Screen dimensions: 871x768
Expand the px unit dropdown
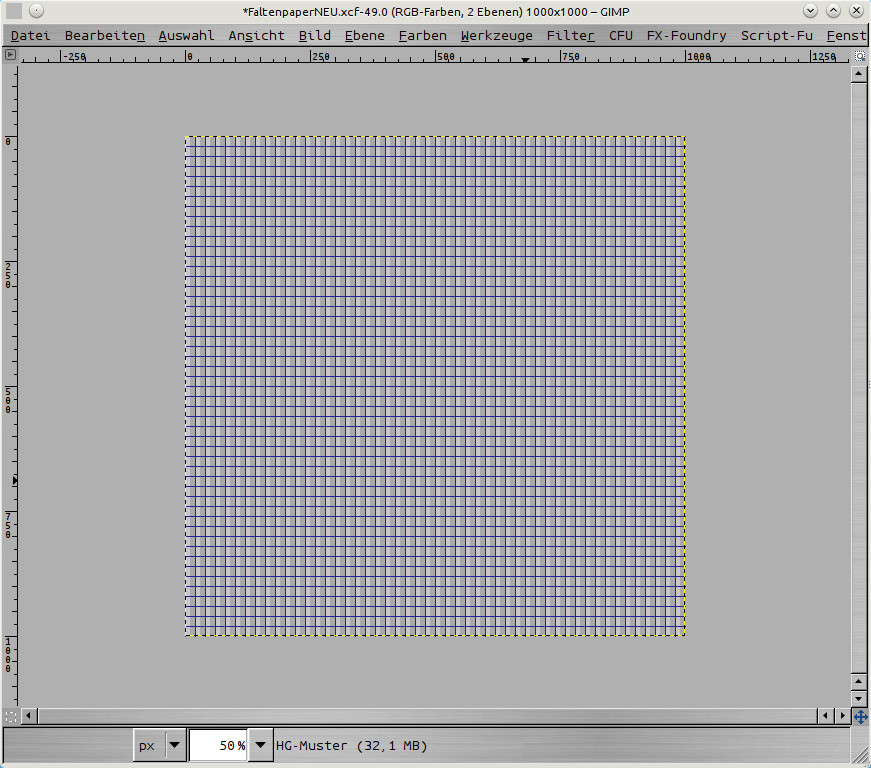pyautogui.click(x=174, y=745)
